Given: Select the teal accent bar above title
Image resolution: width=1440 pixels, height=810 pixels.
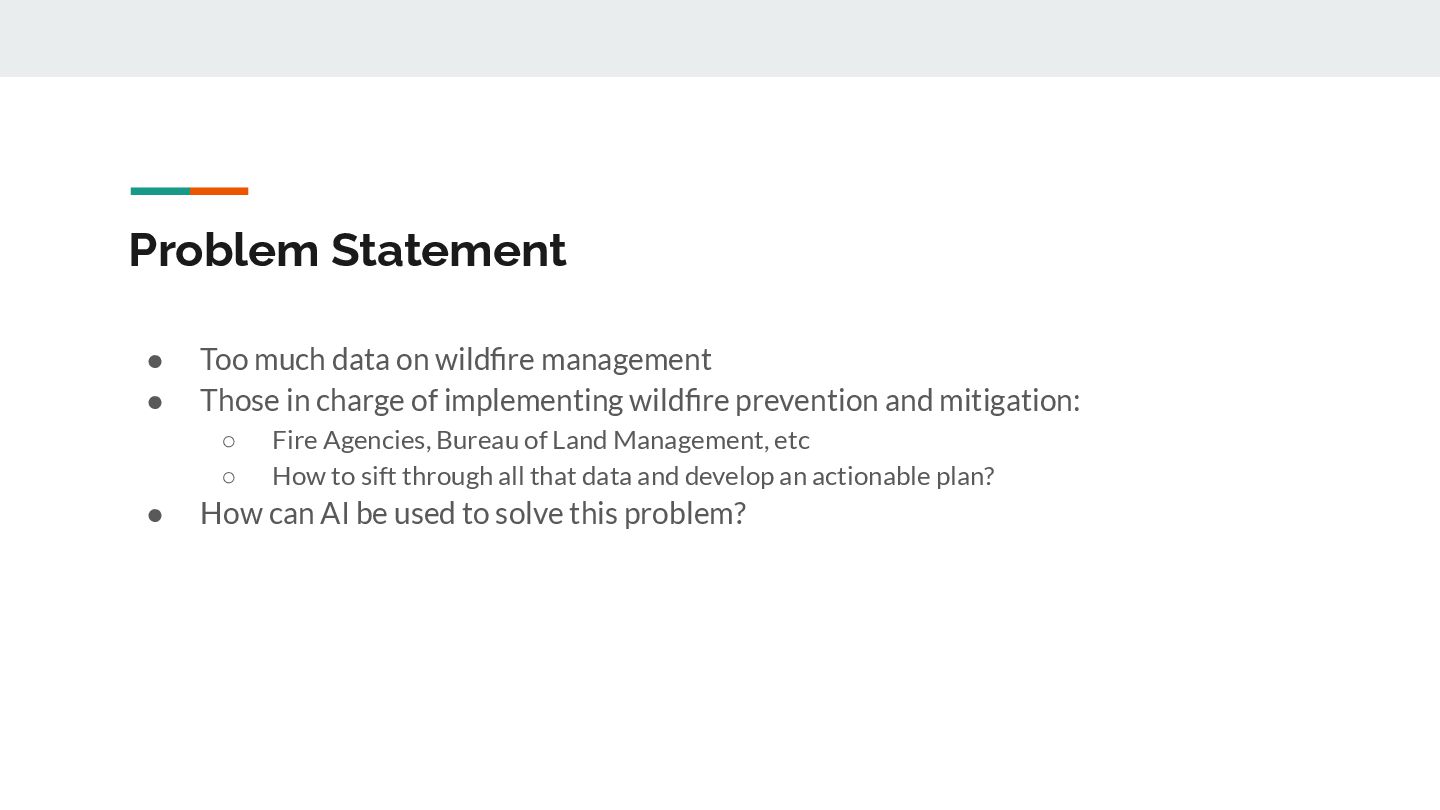Looking at the screenshot, I should [x=160, y=191].
